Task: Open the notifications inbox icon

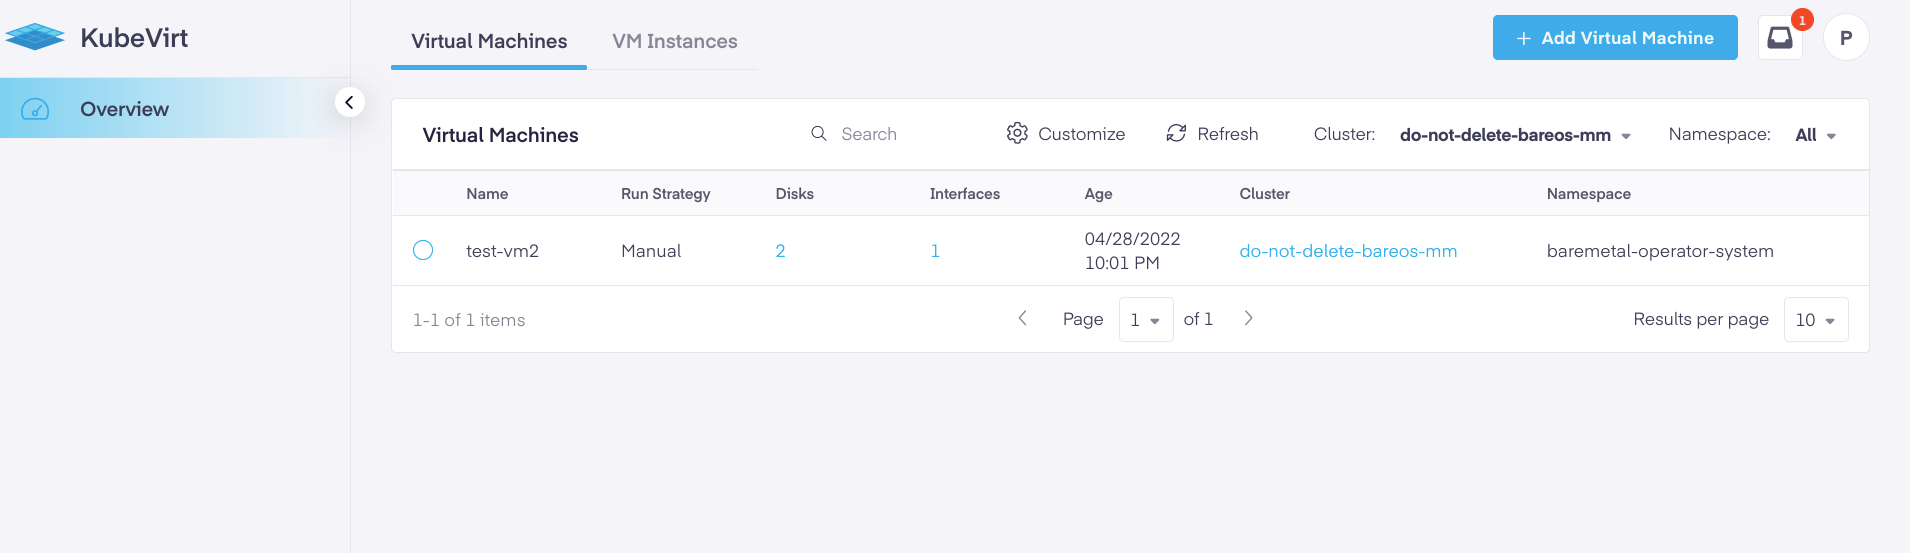Action: click(1780, 38)
